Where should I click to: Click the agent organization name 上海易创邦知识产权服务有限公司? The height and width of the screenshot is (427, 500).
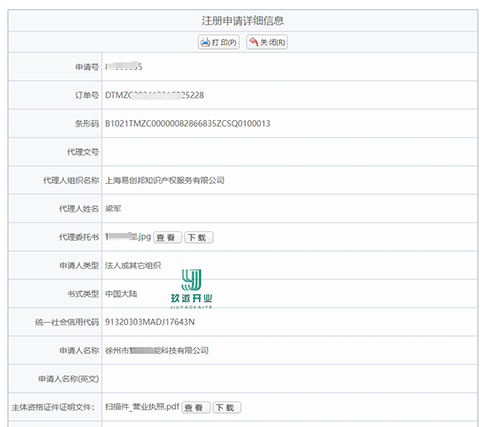pos(165,180)
